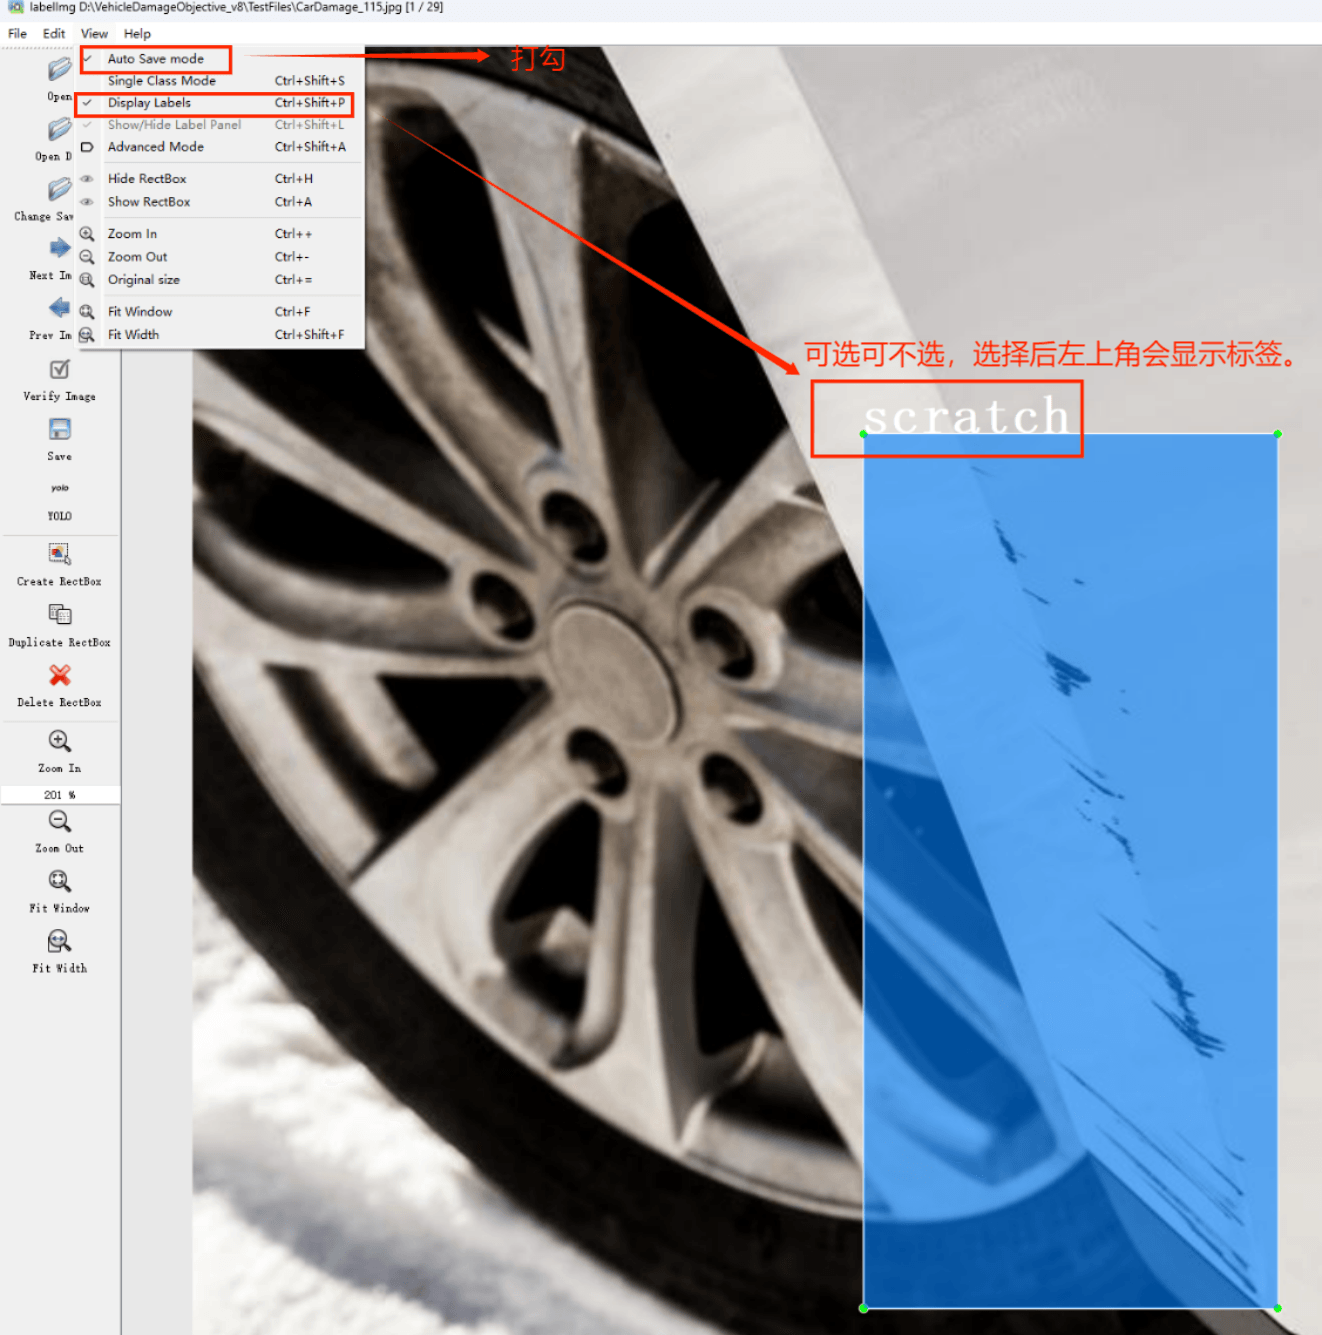This screenshot has height=1335, width=1322.
Task: Toggle Display Labels in the View menu
Action: coord(220,103)
